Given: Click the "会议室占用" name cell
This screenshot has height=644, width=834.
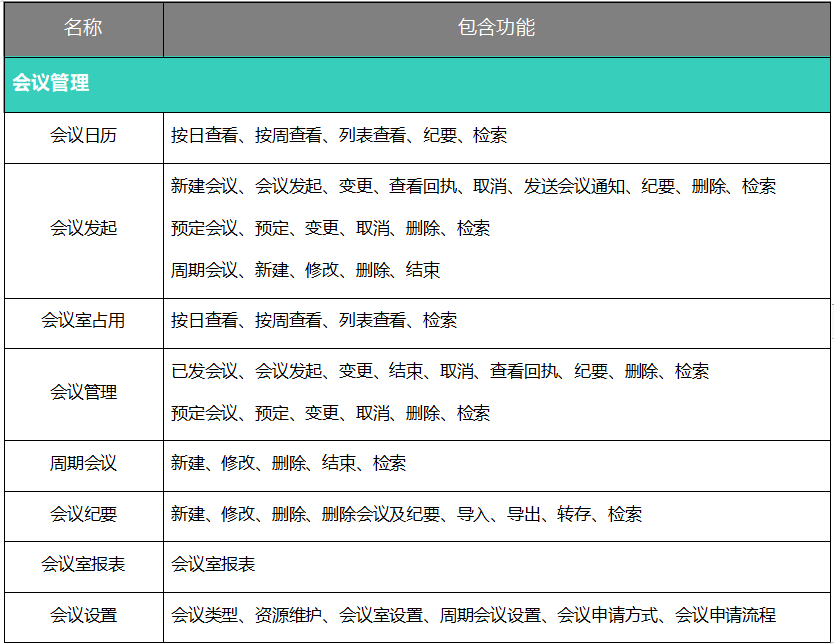Looking at the screenshot, I should pos(83,320).
